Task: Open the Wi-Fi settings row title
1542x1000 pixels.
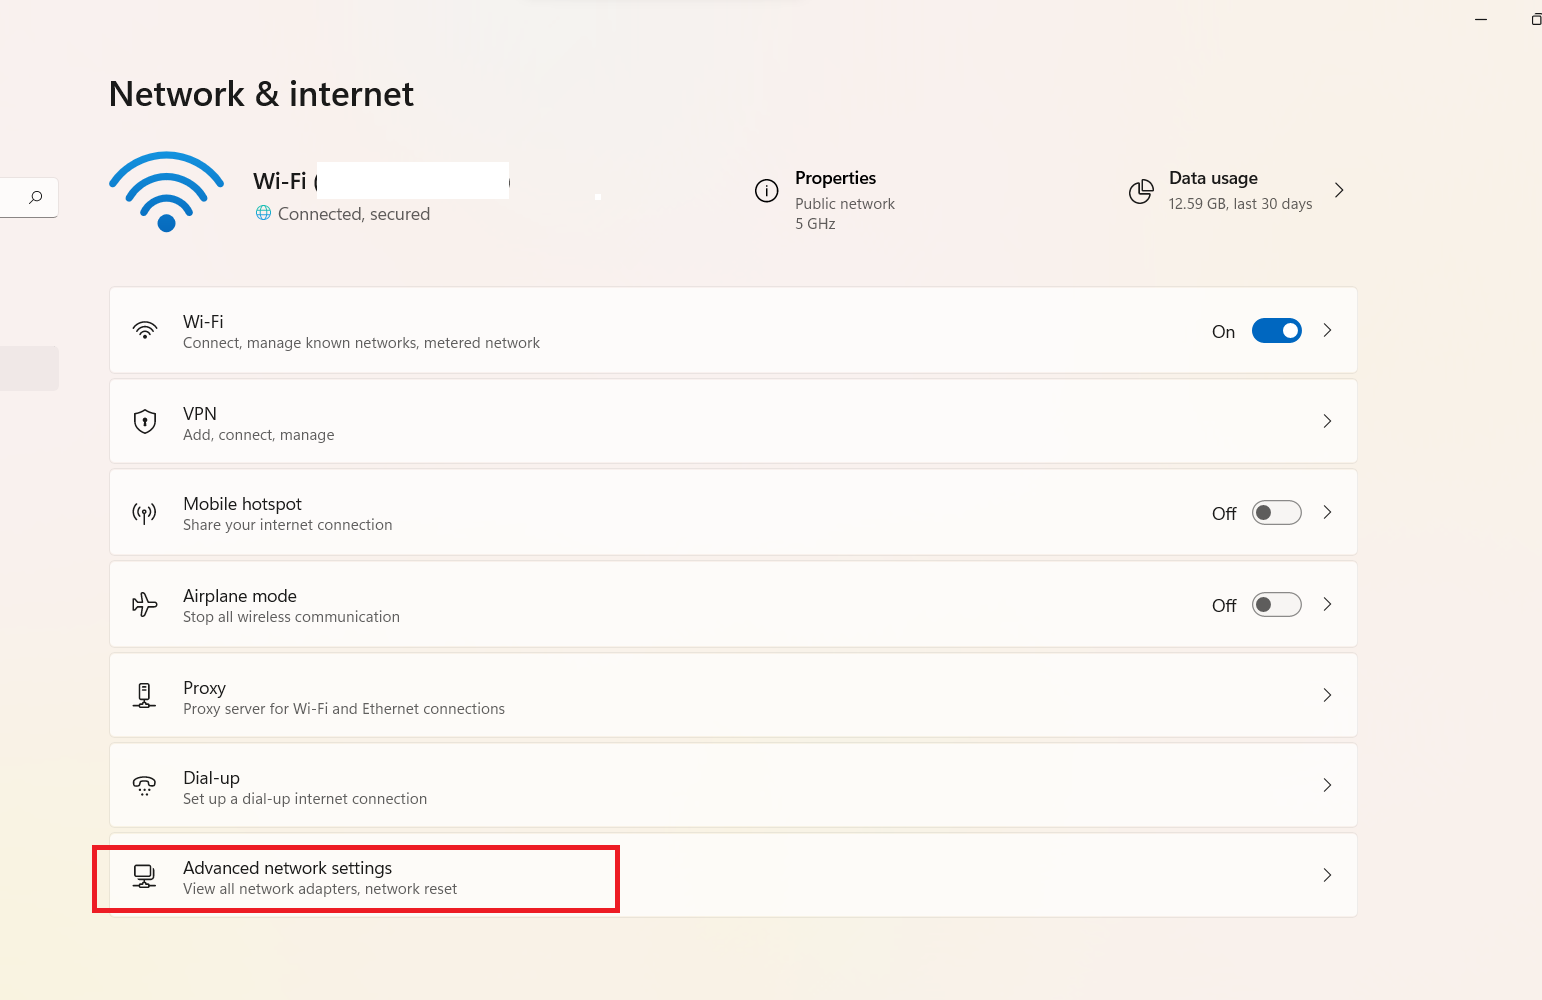Action: (x=203, y=322)
